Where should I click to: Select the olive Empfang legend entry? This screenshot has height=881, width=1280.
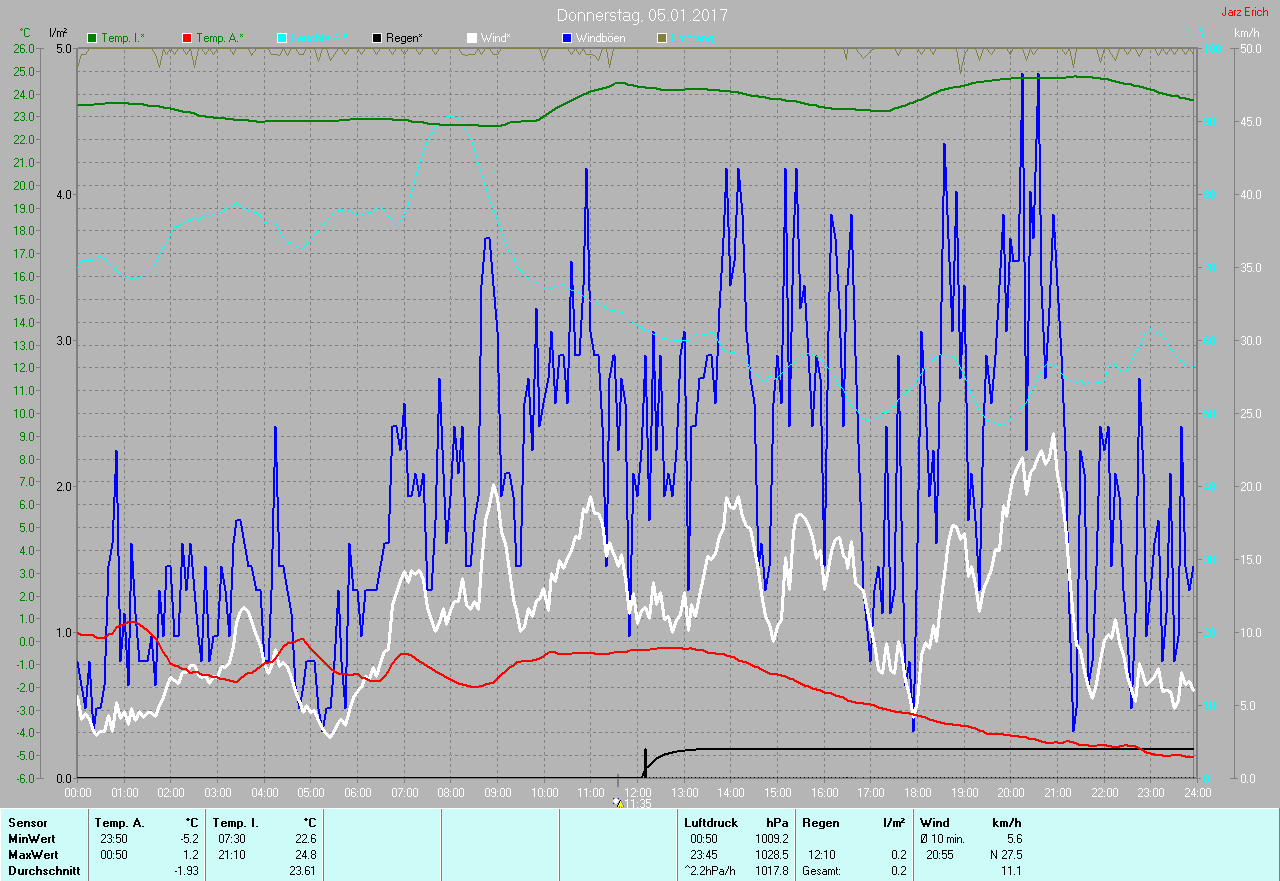[x=690, y=38]
